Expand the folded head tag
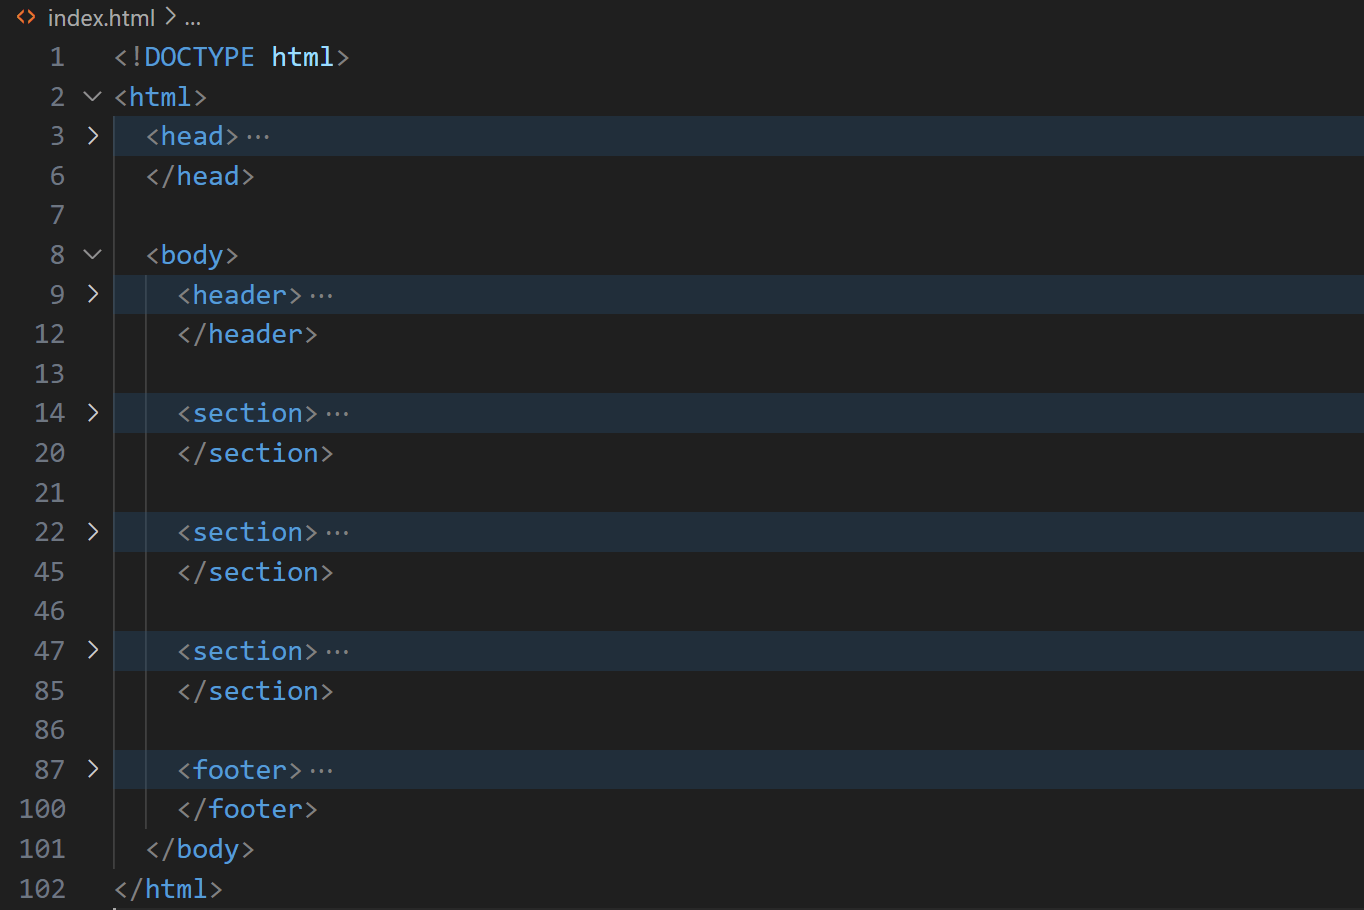1364x910 pixels. click(x=93, y=136)
